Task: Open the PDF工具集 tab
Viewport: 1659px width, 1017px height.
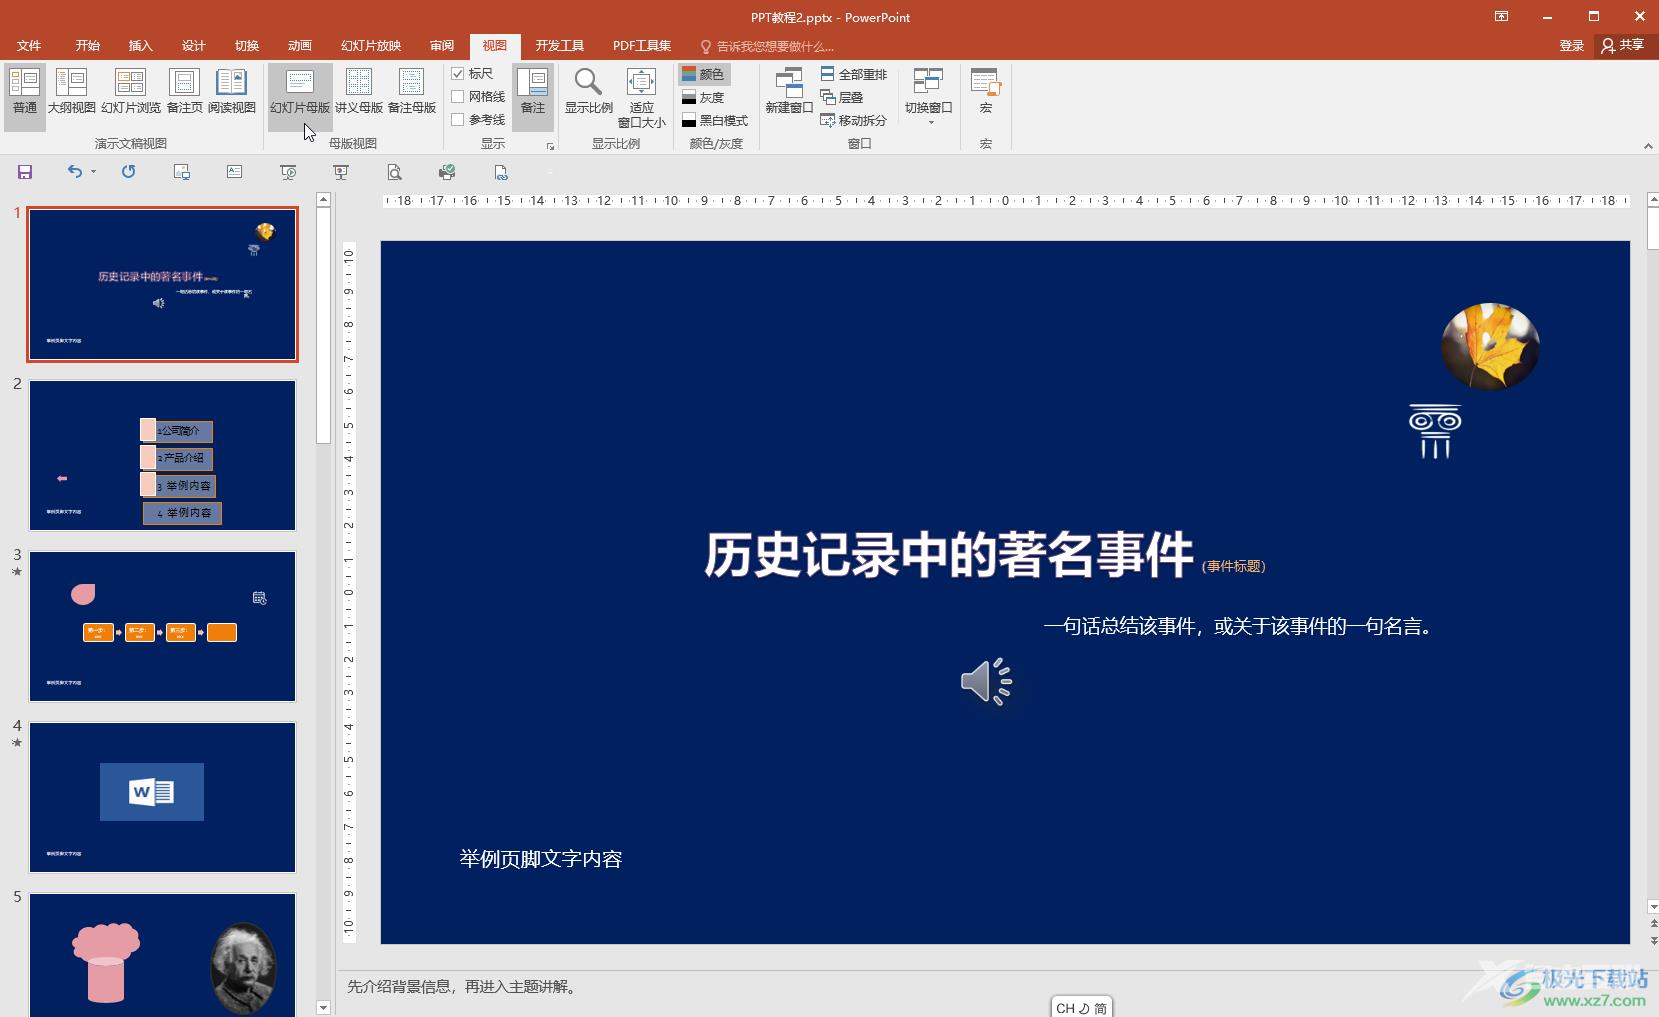Action: click(642, 46)
